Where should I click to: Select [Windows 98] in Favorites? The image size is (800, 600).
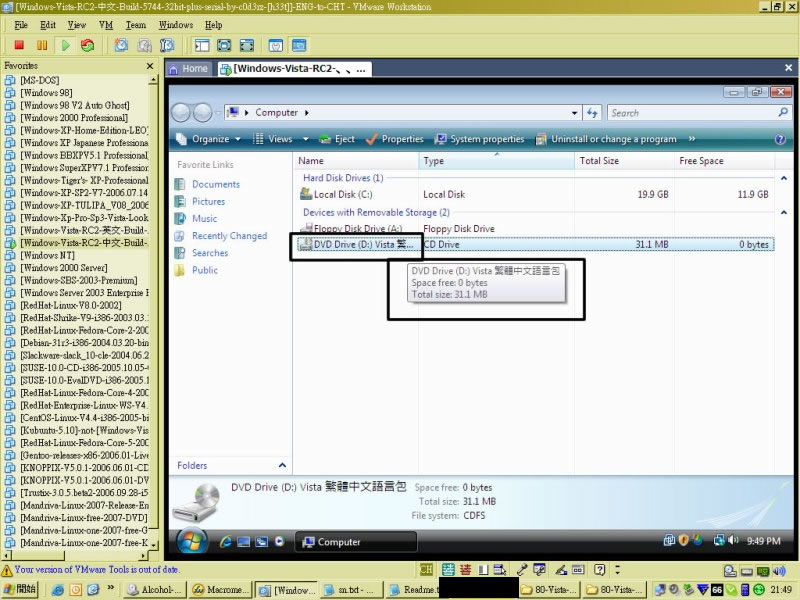[46, 93]
